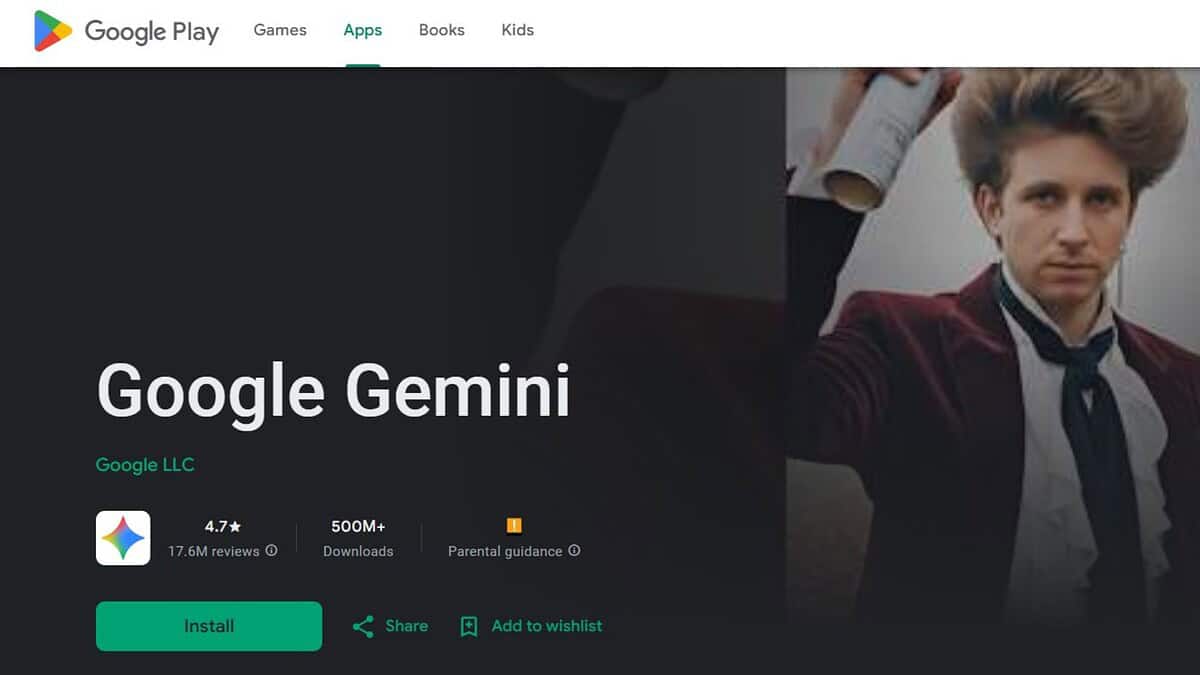Open info icon beside 17.6M reviews
1200x675 pixels.
click(272, 551)
